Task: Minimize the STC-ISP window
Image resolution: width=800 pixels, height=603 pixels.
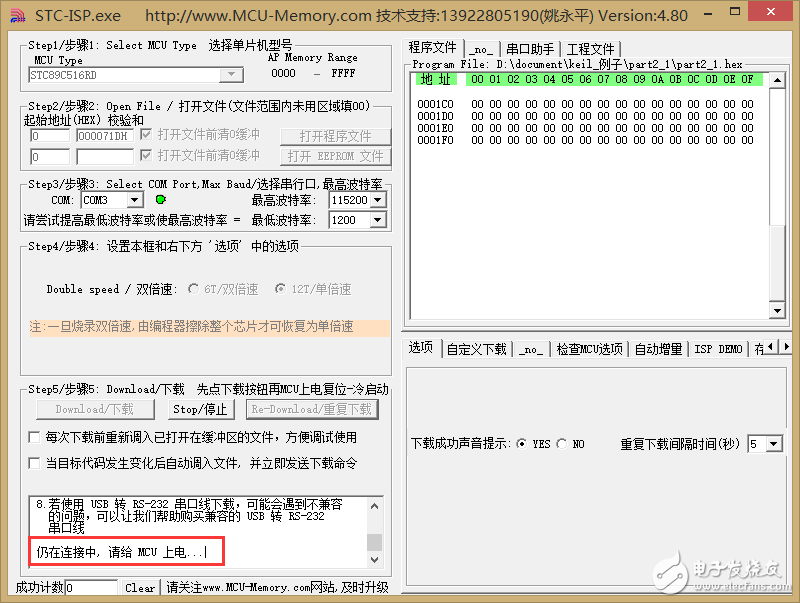Action: click(x=708, y=13)
